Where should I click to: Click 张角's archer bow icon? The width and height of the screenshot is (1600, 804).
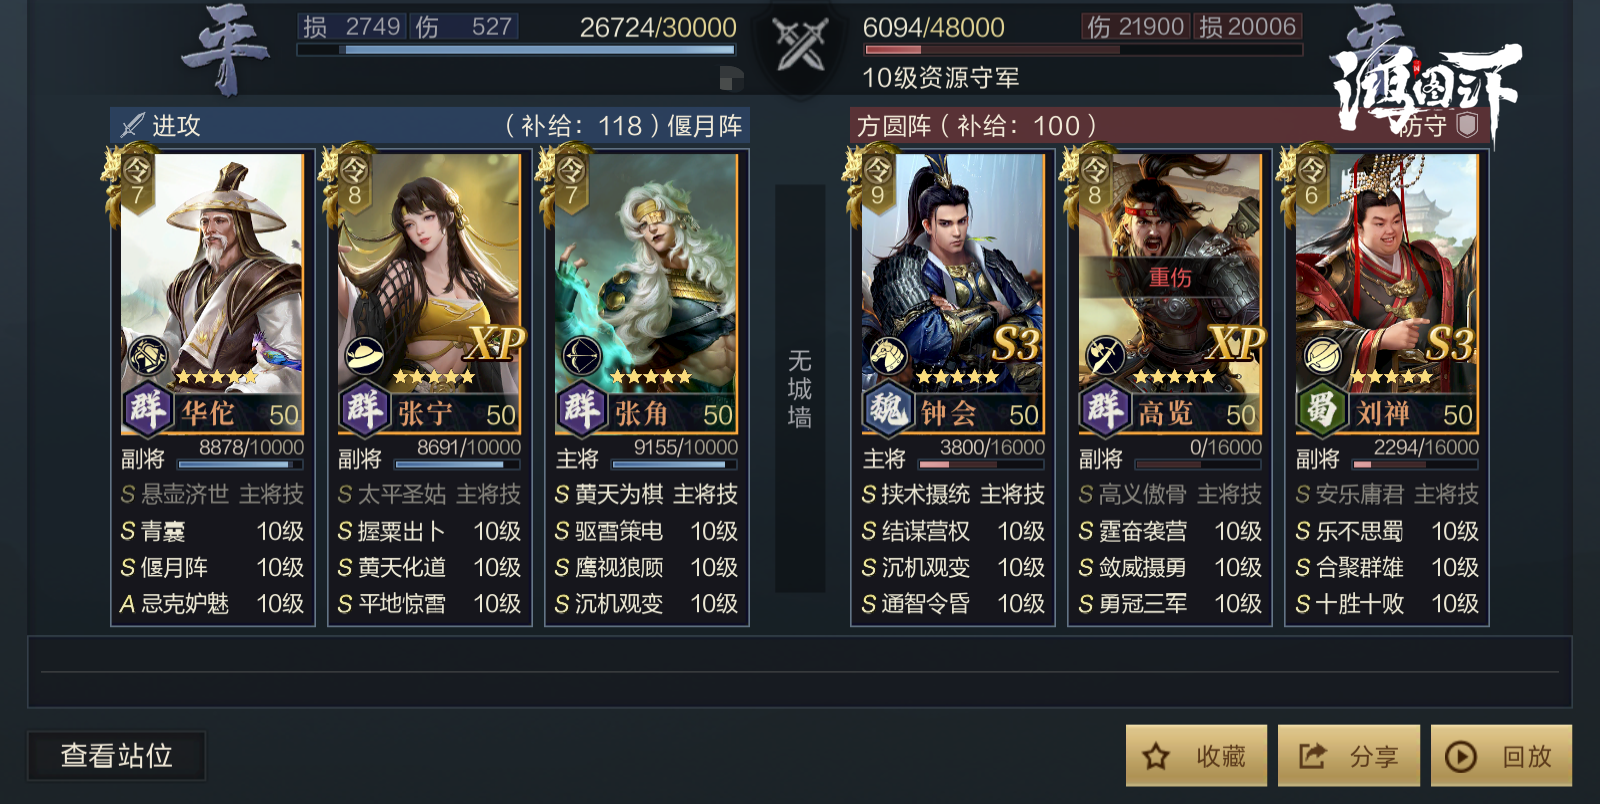(x=582, y=355)
